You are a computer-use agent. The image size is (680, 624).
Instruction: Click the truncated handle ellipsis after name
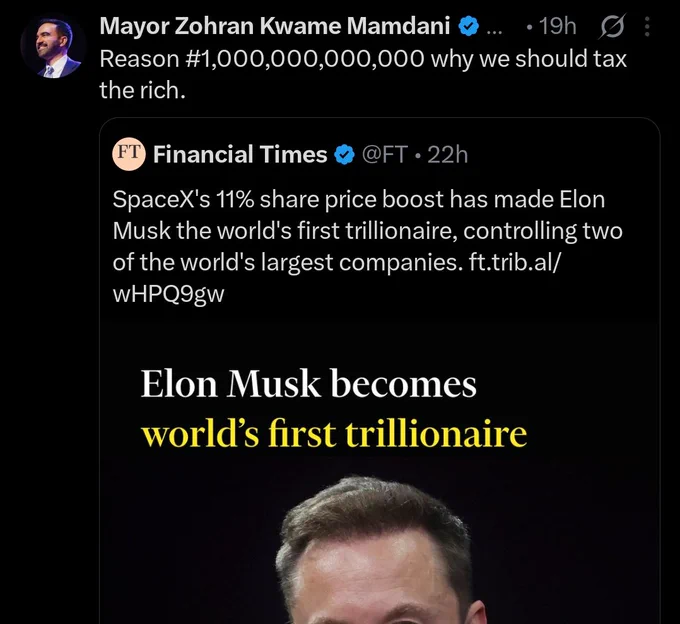[494, 31]
